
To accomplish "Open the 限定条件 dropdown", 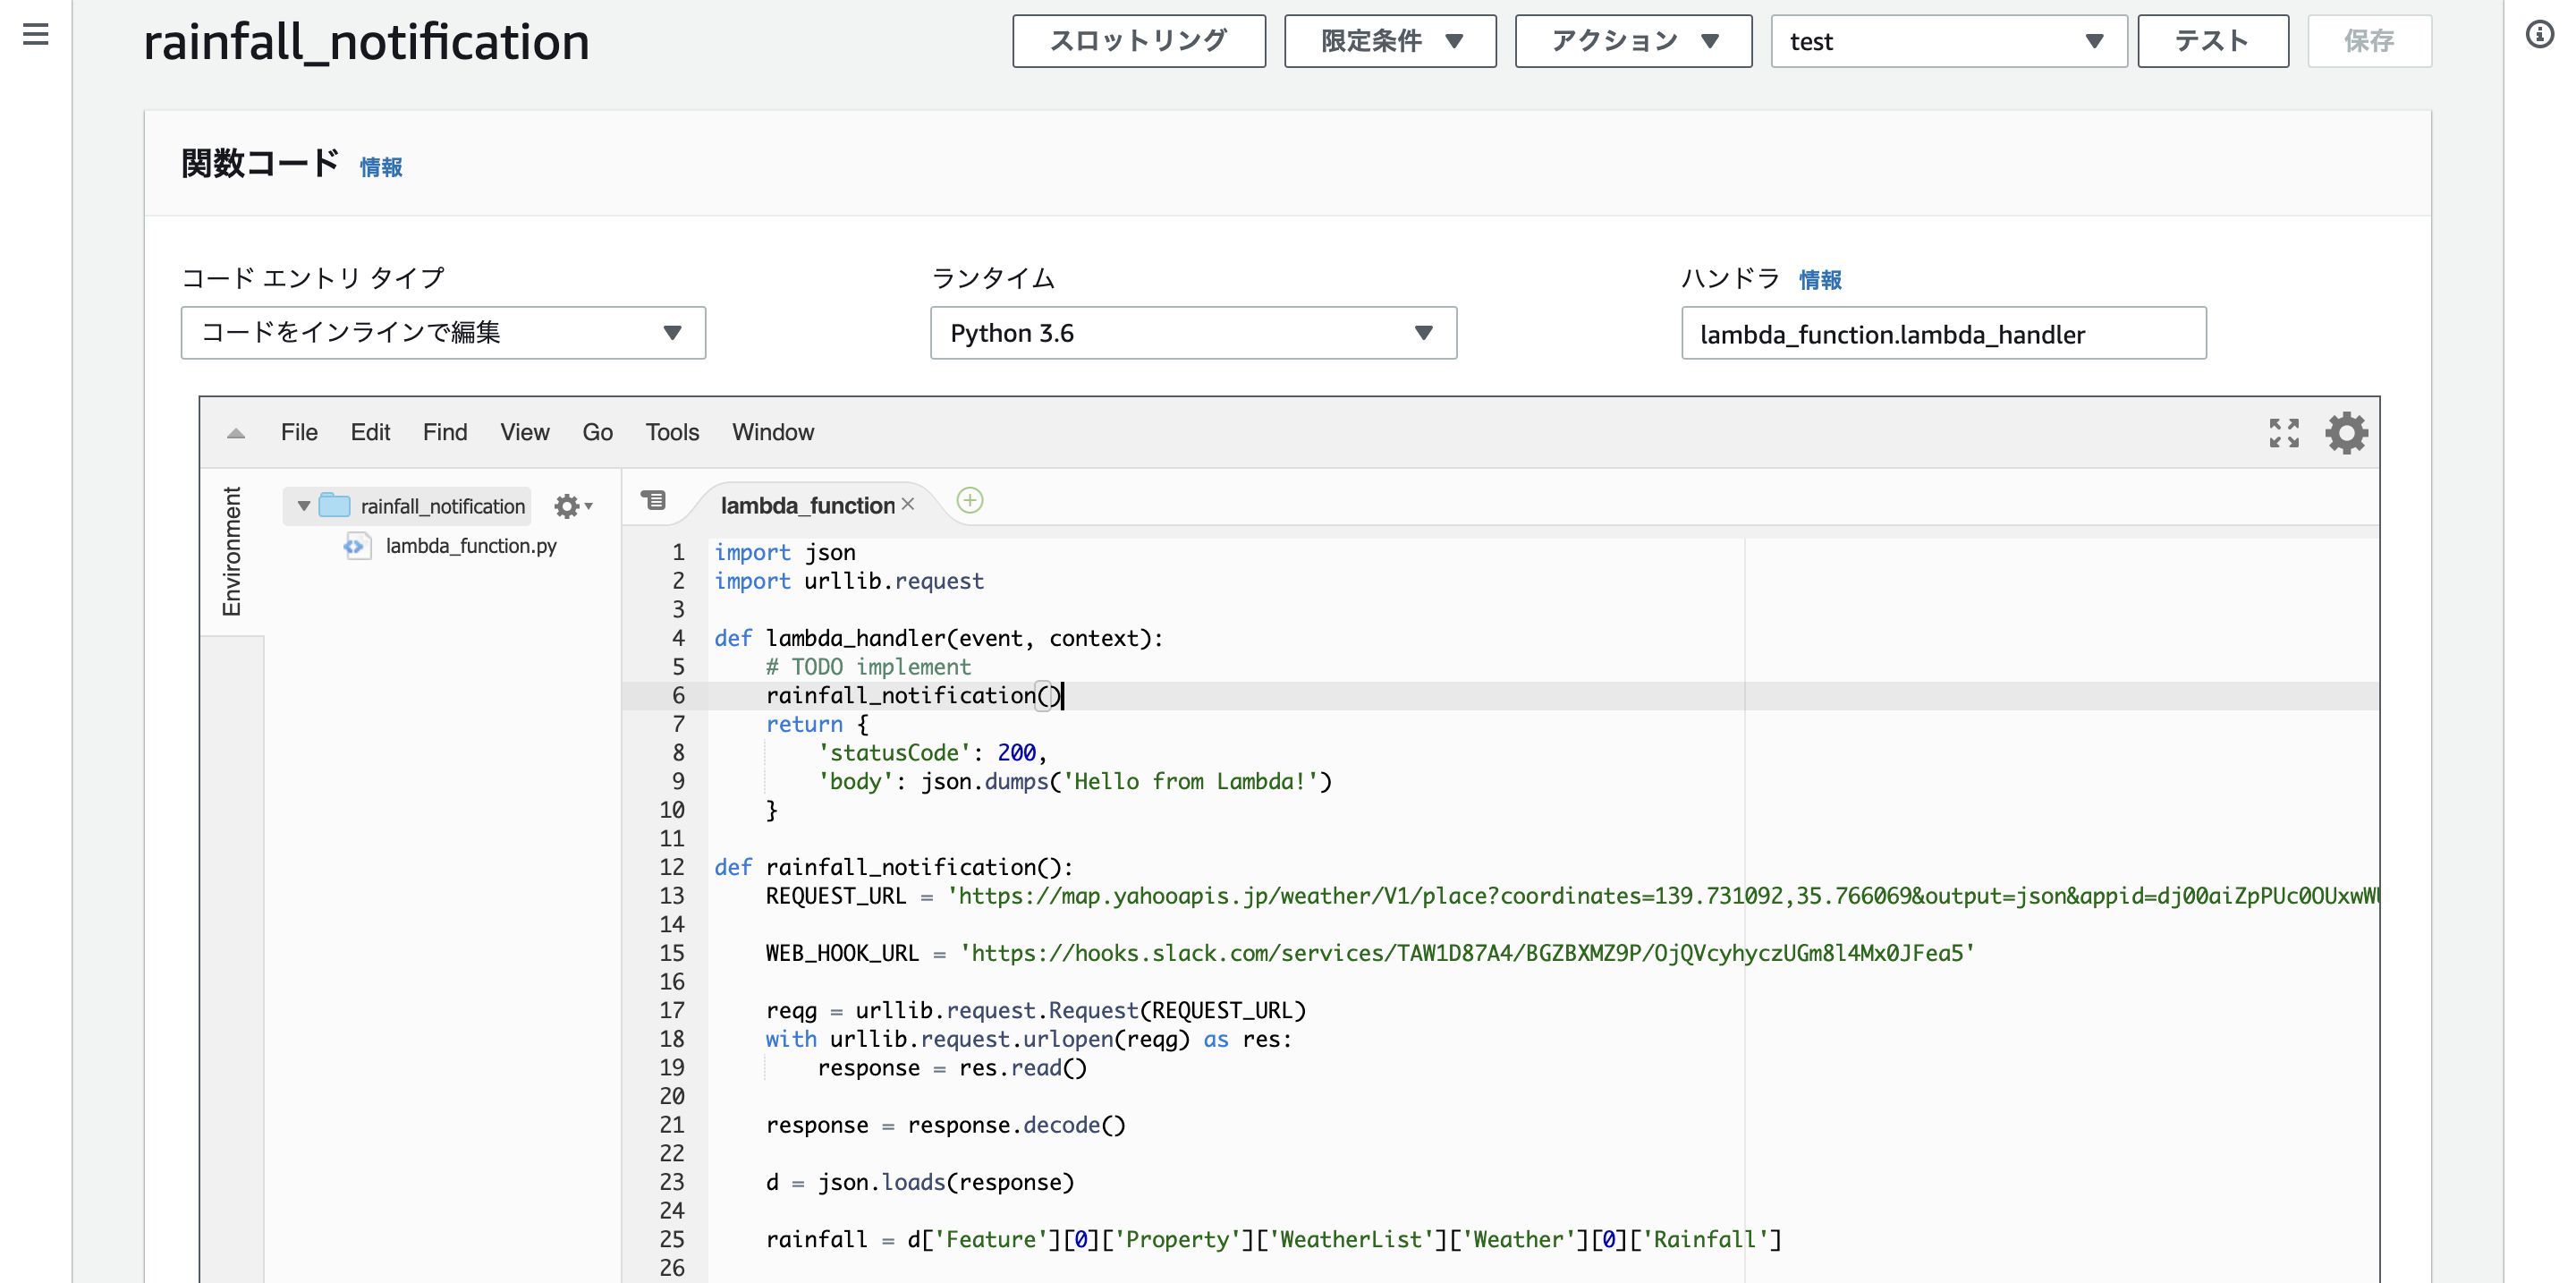I will [x=1390, y=41].
